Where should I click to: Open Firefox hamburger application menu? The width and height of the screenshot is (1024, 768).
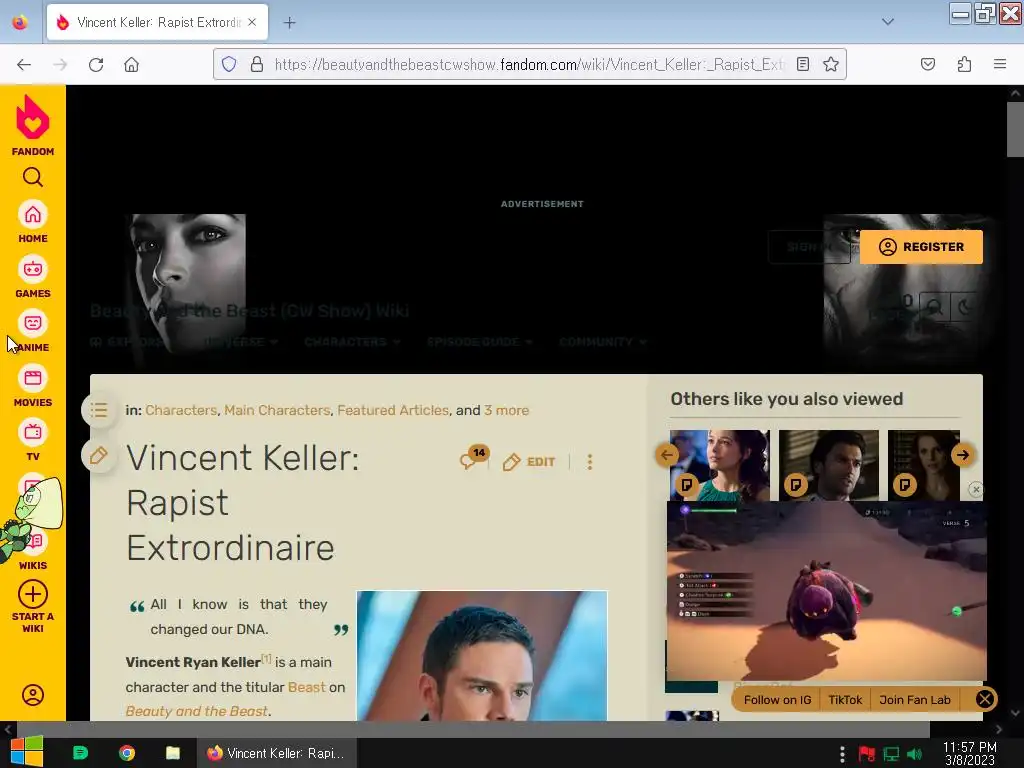tap(1000, 64)
